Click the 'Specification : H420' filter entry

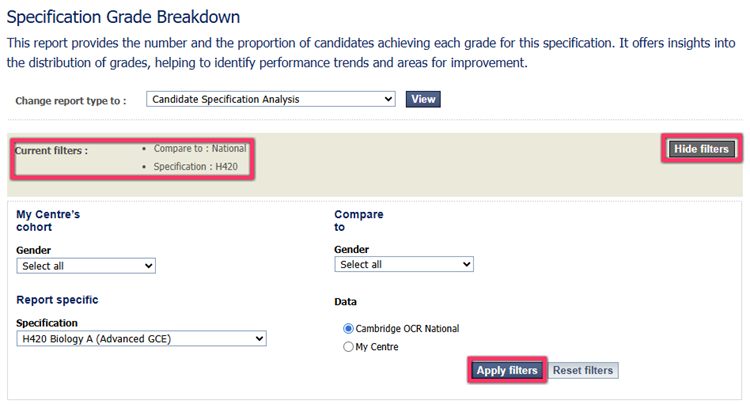pos(195,166)
